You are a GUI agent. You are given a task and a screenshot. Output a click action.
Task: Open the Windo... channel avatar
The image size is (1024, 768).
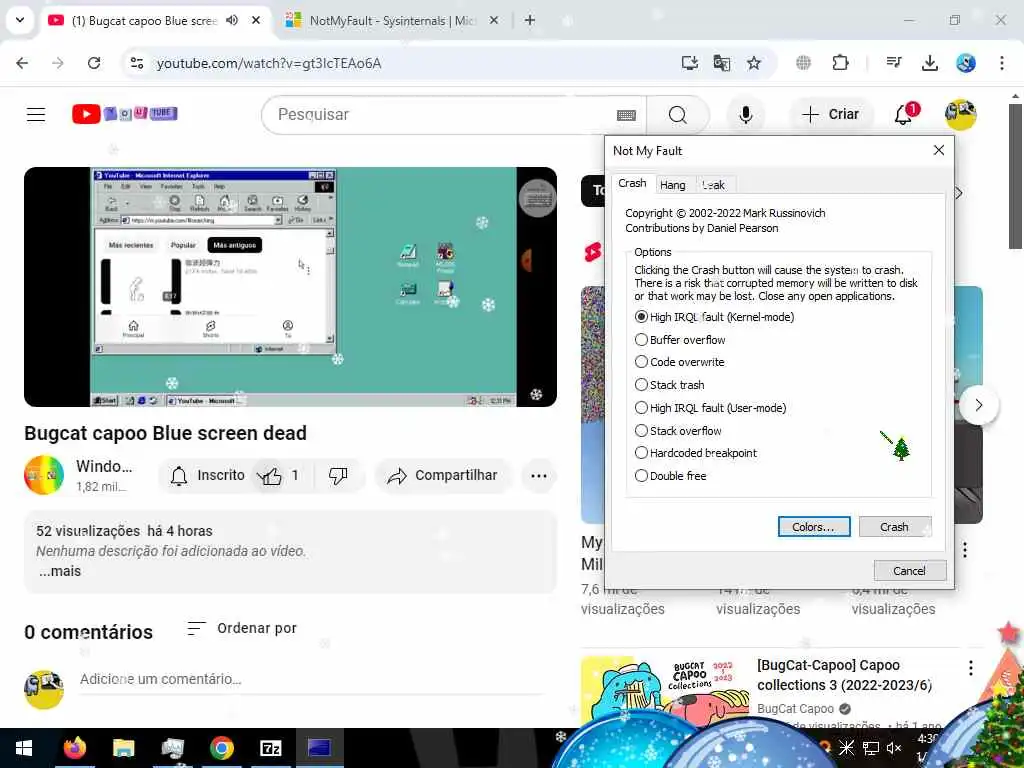(x=44, y=475)
